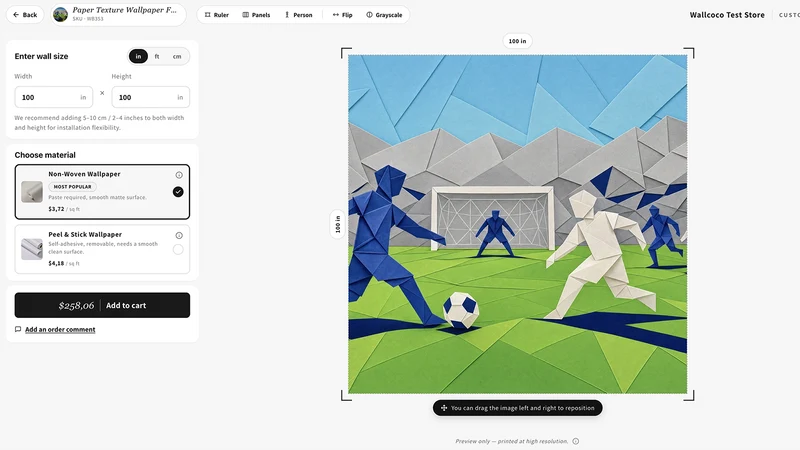Click the MOST POPULAR badge

[72, 187]
